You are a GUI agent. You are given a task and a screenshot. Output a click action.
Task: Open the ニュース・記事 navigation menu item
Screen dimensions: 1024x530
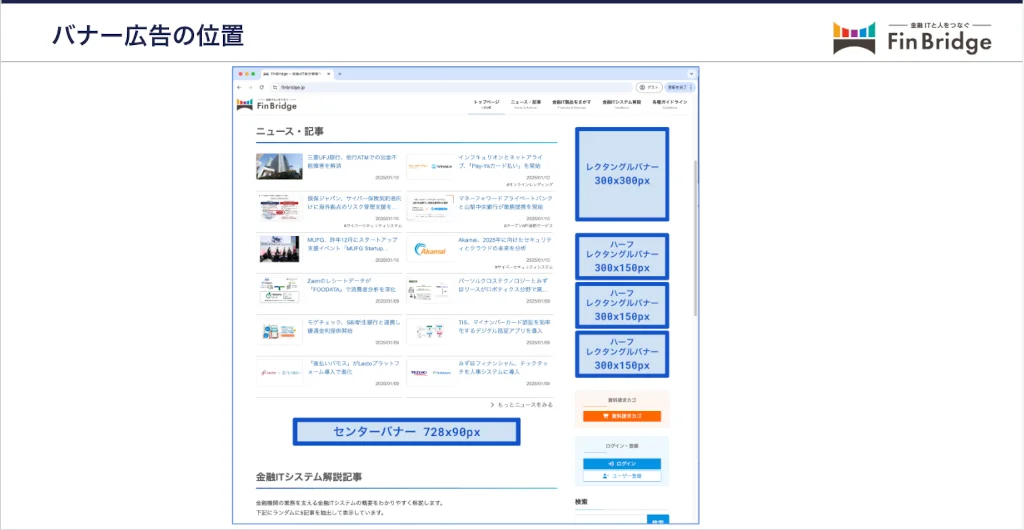click(x=525, y=103)
